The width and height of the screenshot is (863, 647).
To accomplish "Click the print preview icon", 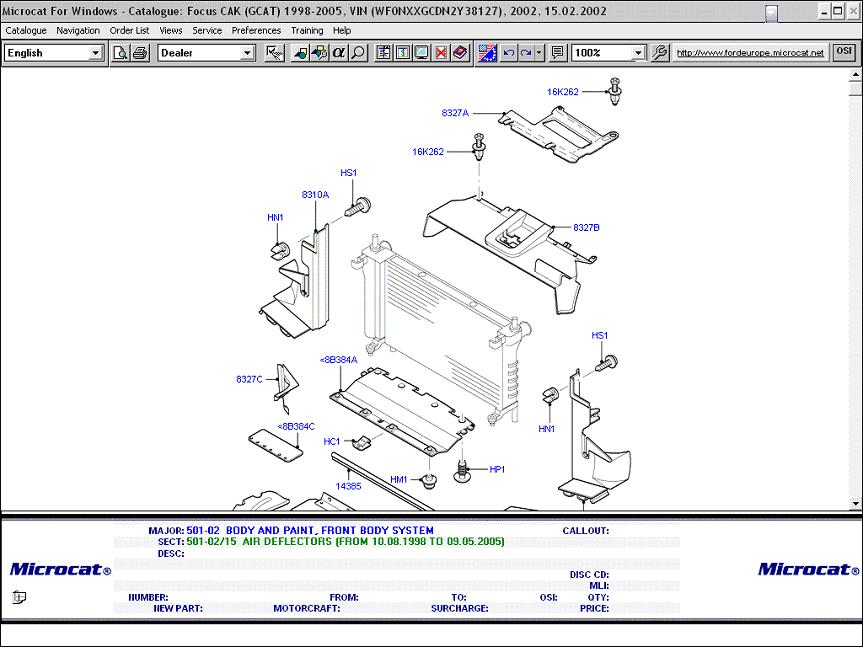I will point(121,52).
